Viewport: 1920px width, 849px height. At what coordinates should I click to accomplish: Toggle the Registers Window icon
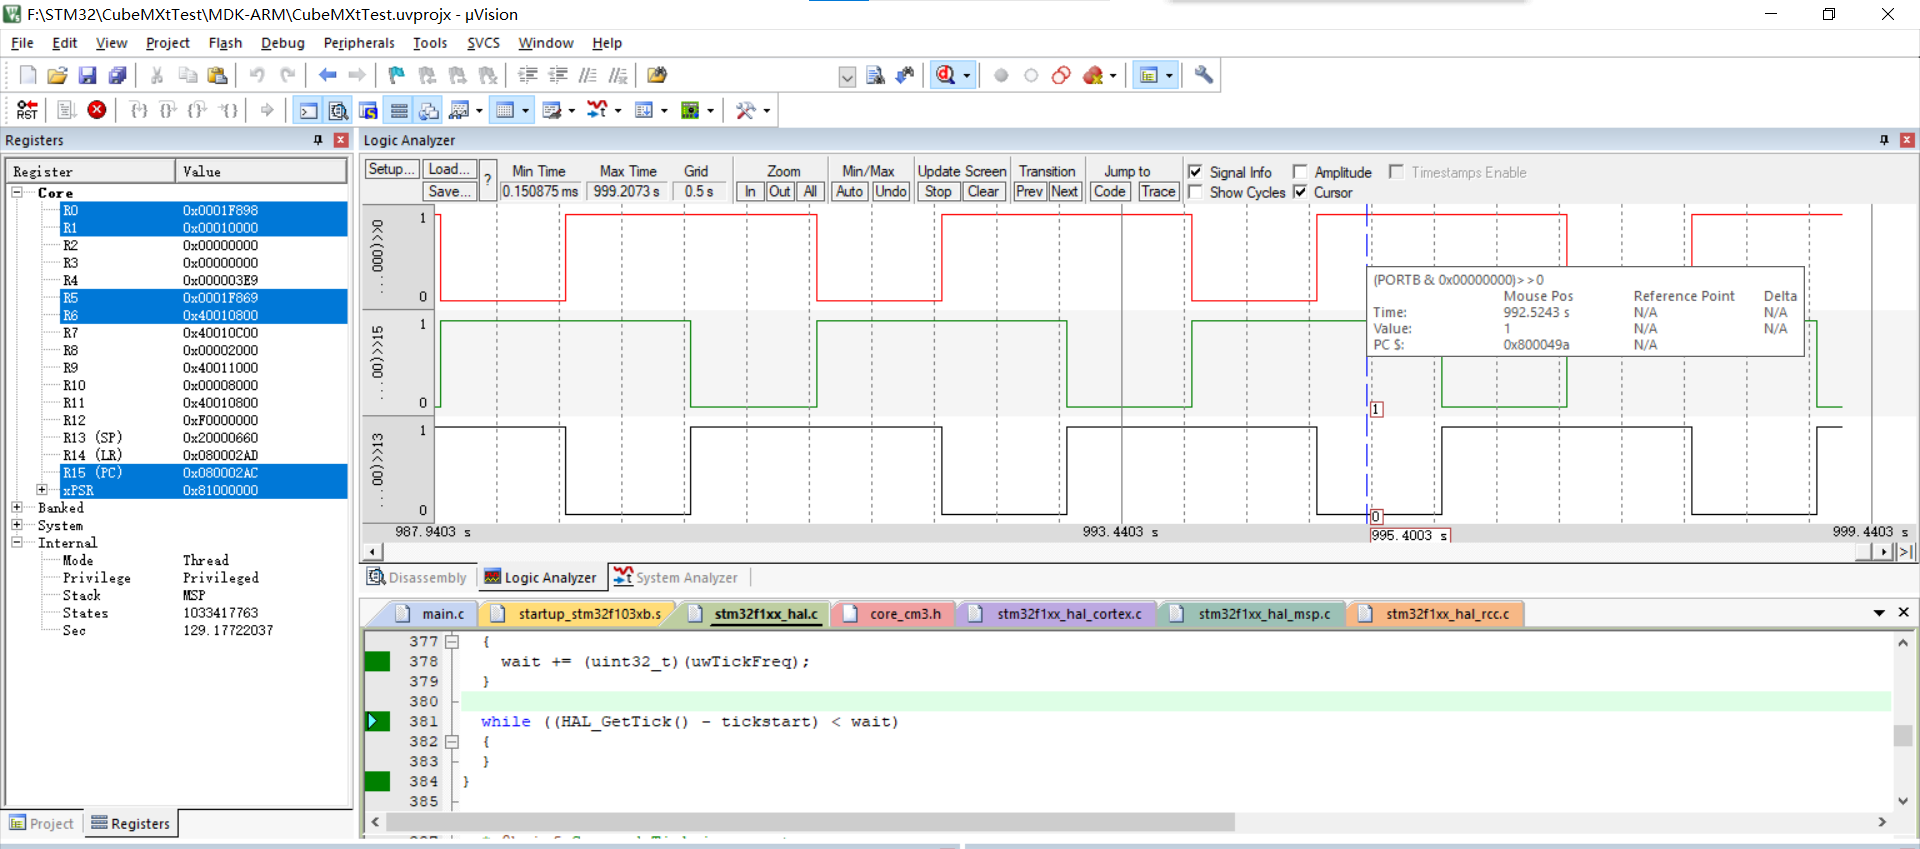399,111
